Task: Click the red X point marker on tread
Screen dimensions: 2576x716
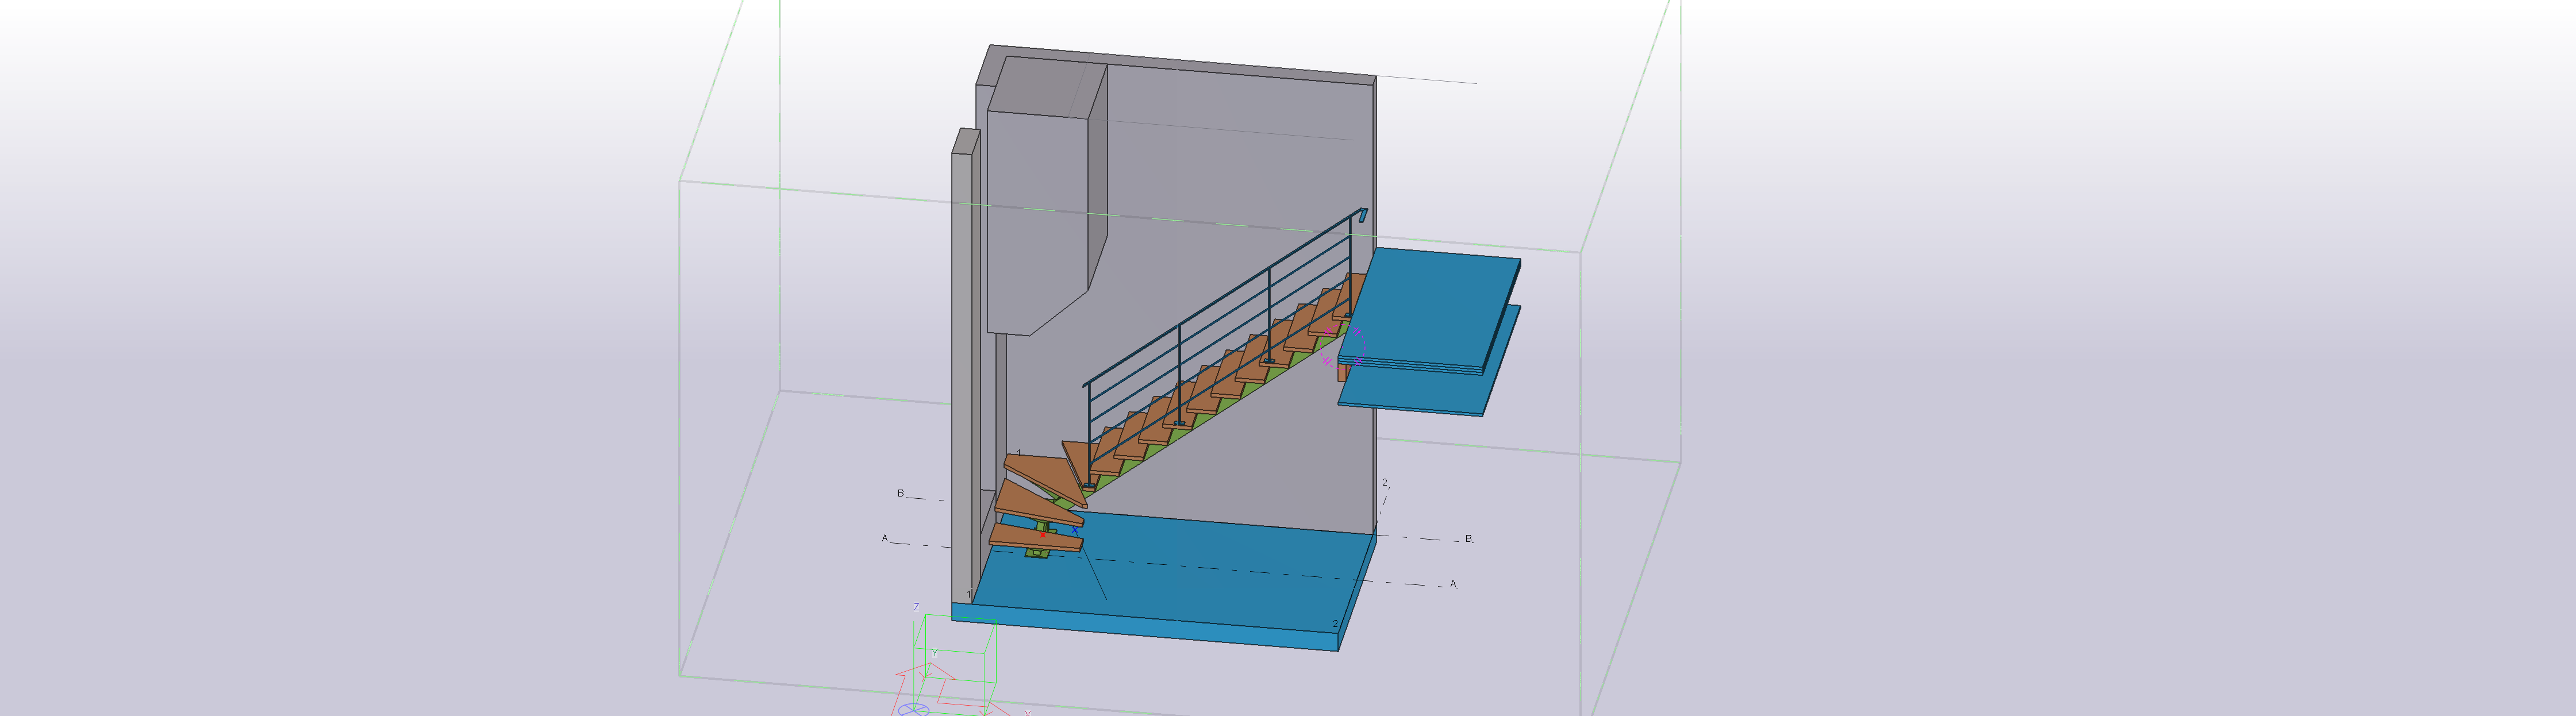Action: point(1043,534)
